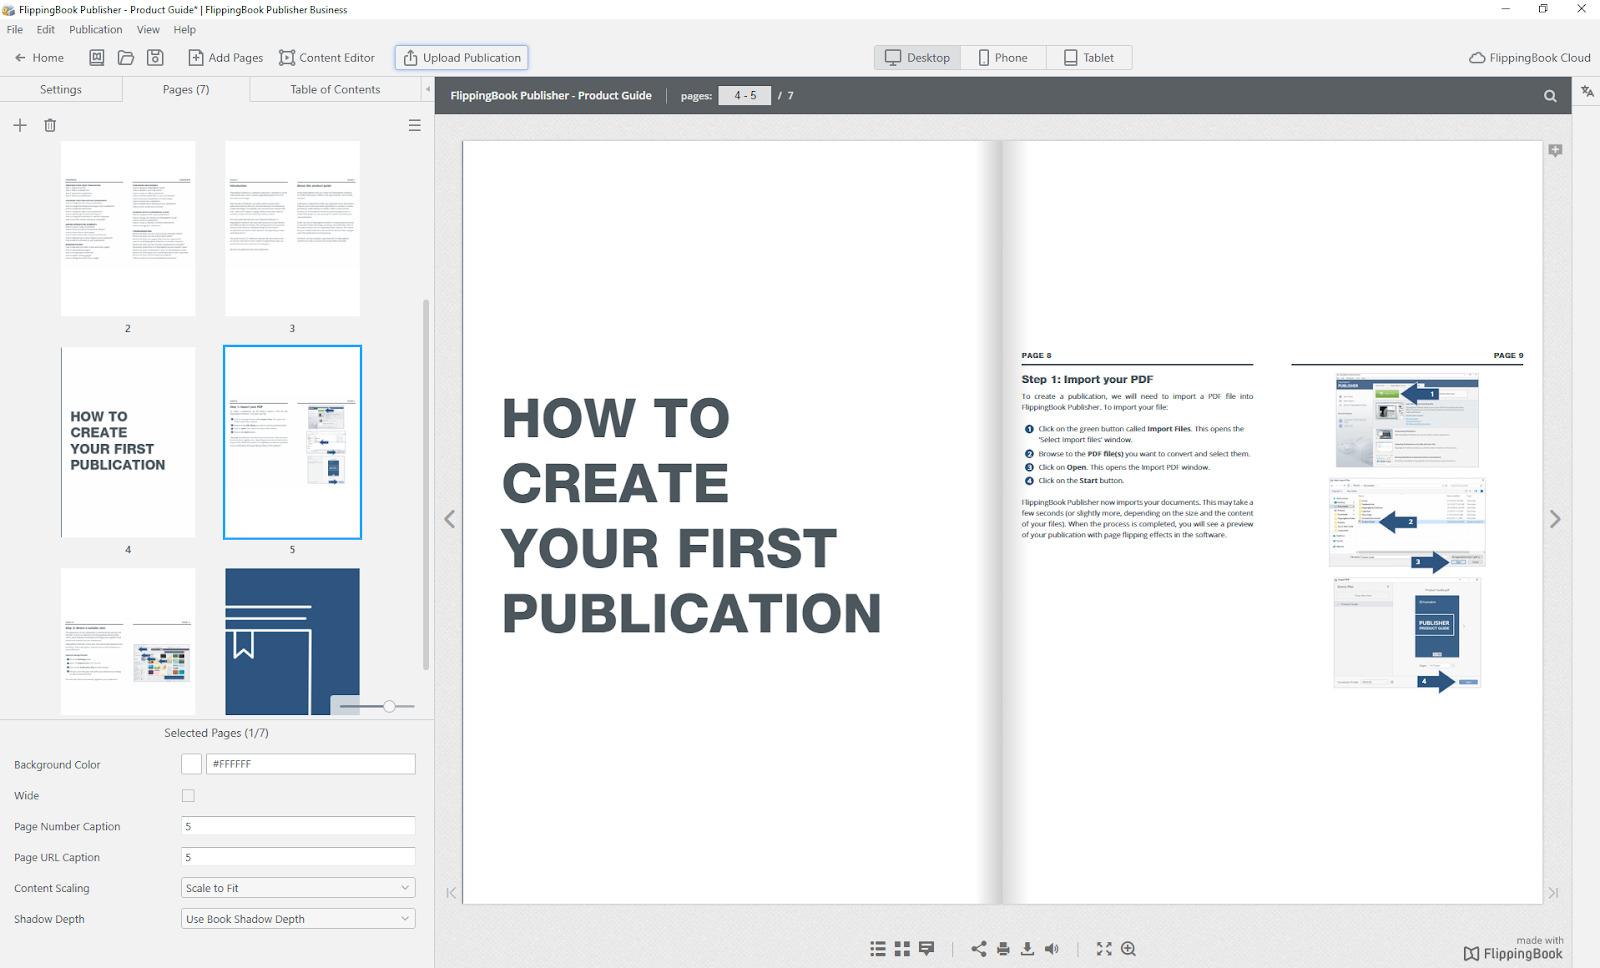Image resolution: width=1600 pixels, height=968 pixels.
Task: Click the print icon
Action: coord(1003,949)
